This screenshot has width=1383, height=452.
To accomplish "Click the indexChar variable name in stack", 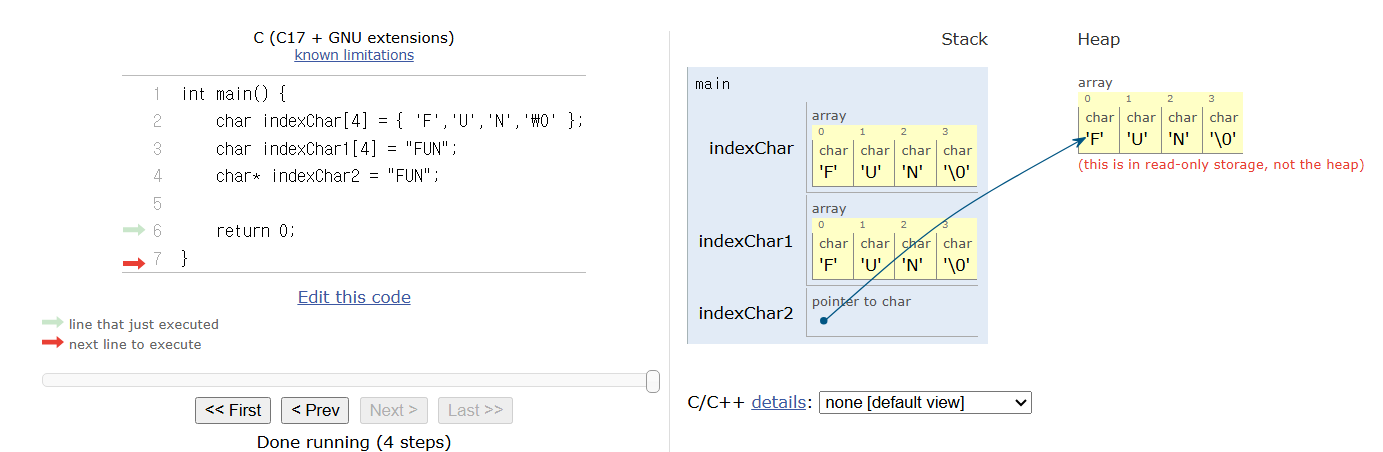I will [751, 148].
